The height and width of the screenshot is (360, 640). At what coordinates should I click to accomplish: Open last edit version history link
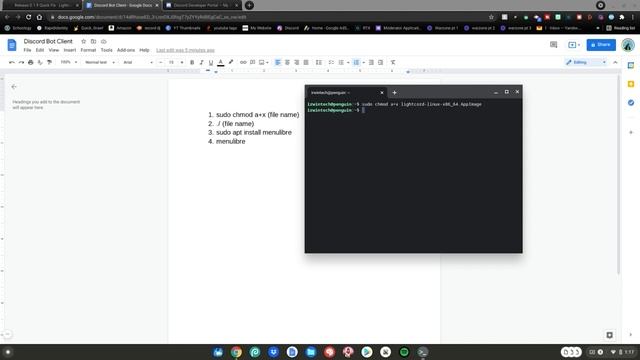tap(185, 50)
